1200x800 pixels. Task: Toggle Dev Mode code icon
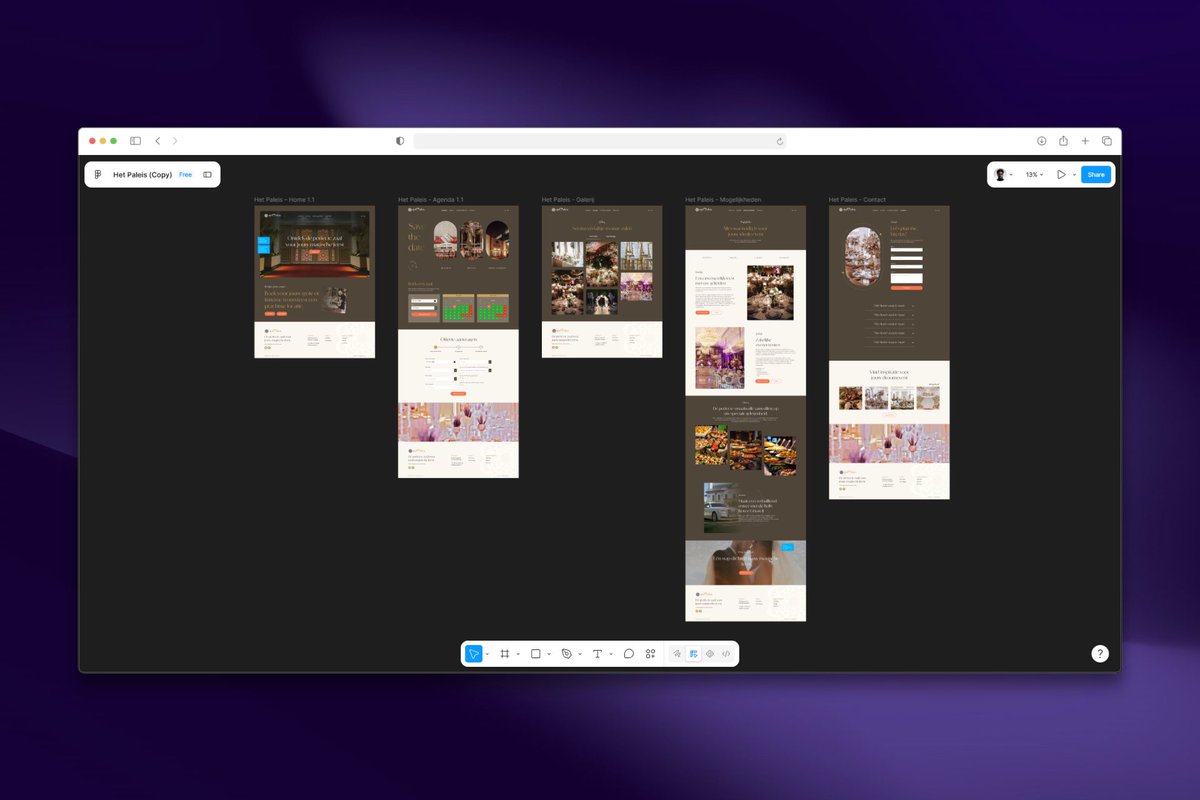click(x=726, y=654)
